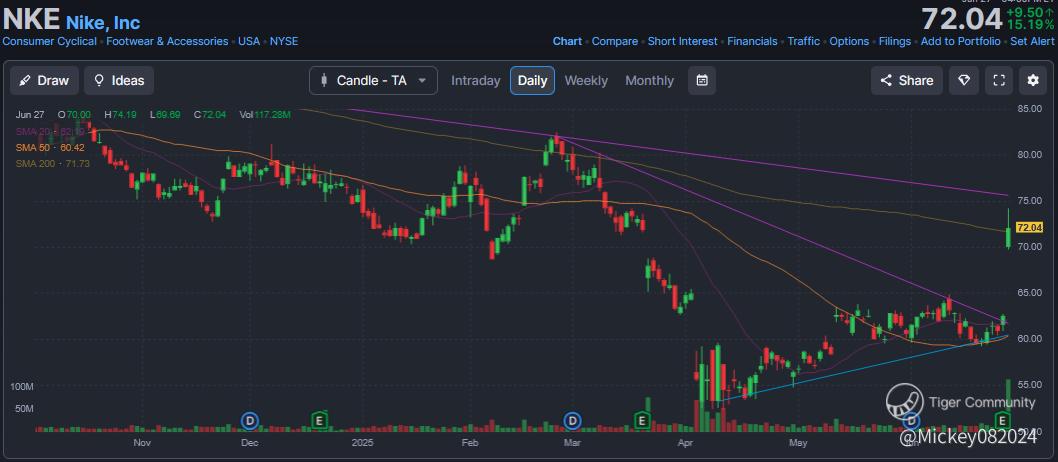Screen dimensions: 1058x462
Task: Toggle fullscreen chart icon
Action: [999, 80]
